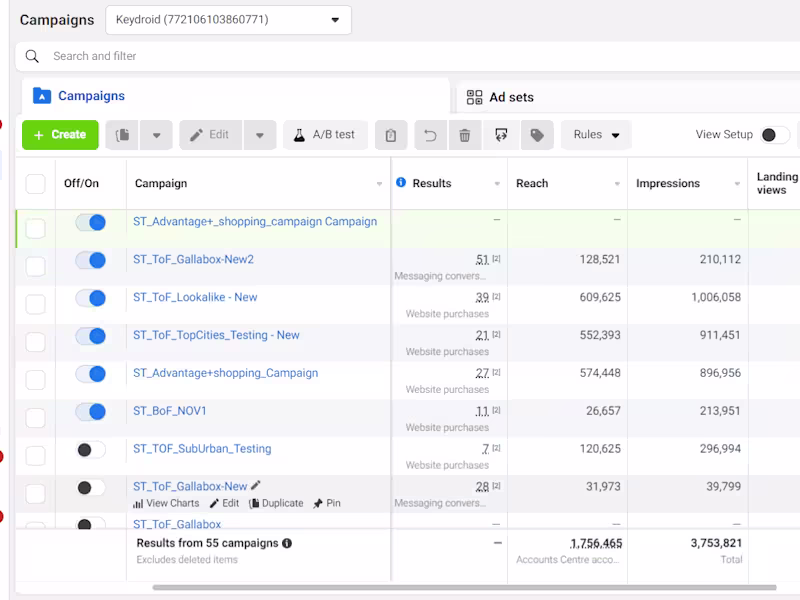Click the undo arrow icon
The height and width of the screenshot is (600, 800).
pos(431,135)
